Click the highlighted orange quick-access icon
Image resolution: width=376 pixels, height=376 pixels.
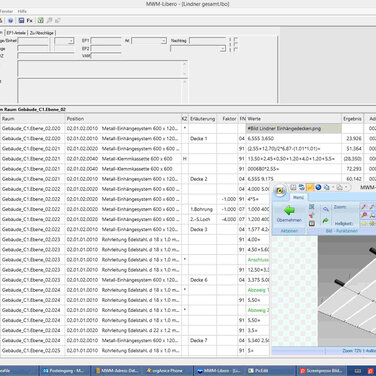click(310, 187)
